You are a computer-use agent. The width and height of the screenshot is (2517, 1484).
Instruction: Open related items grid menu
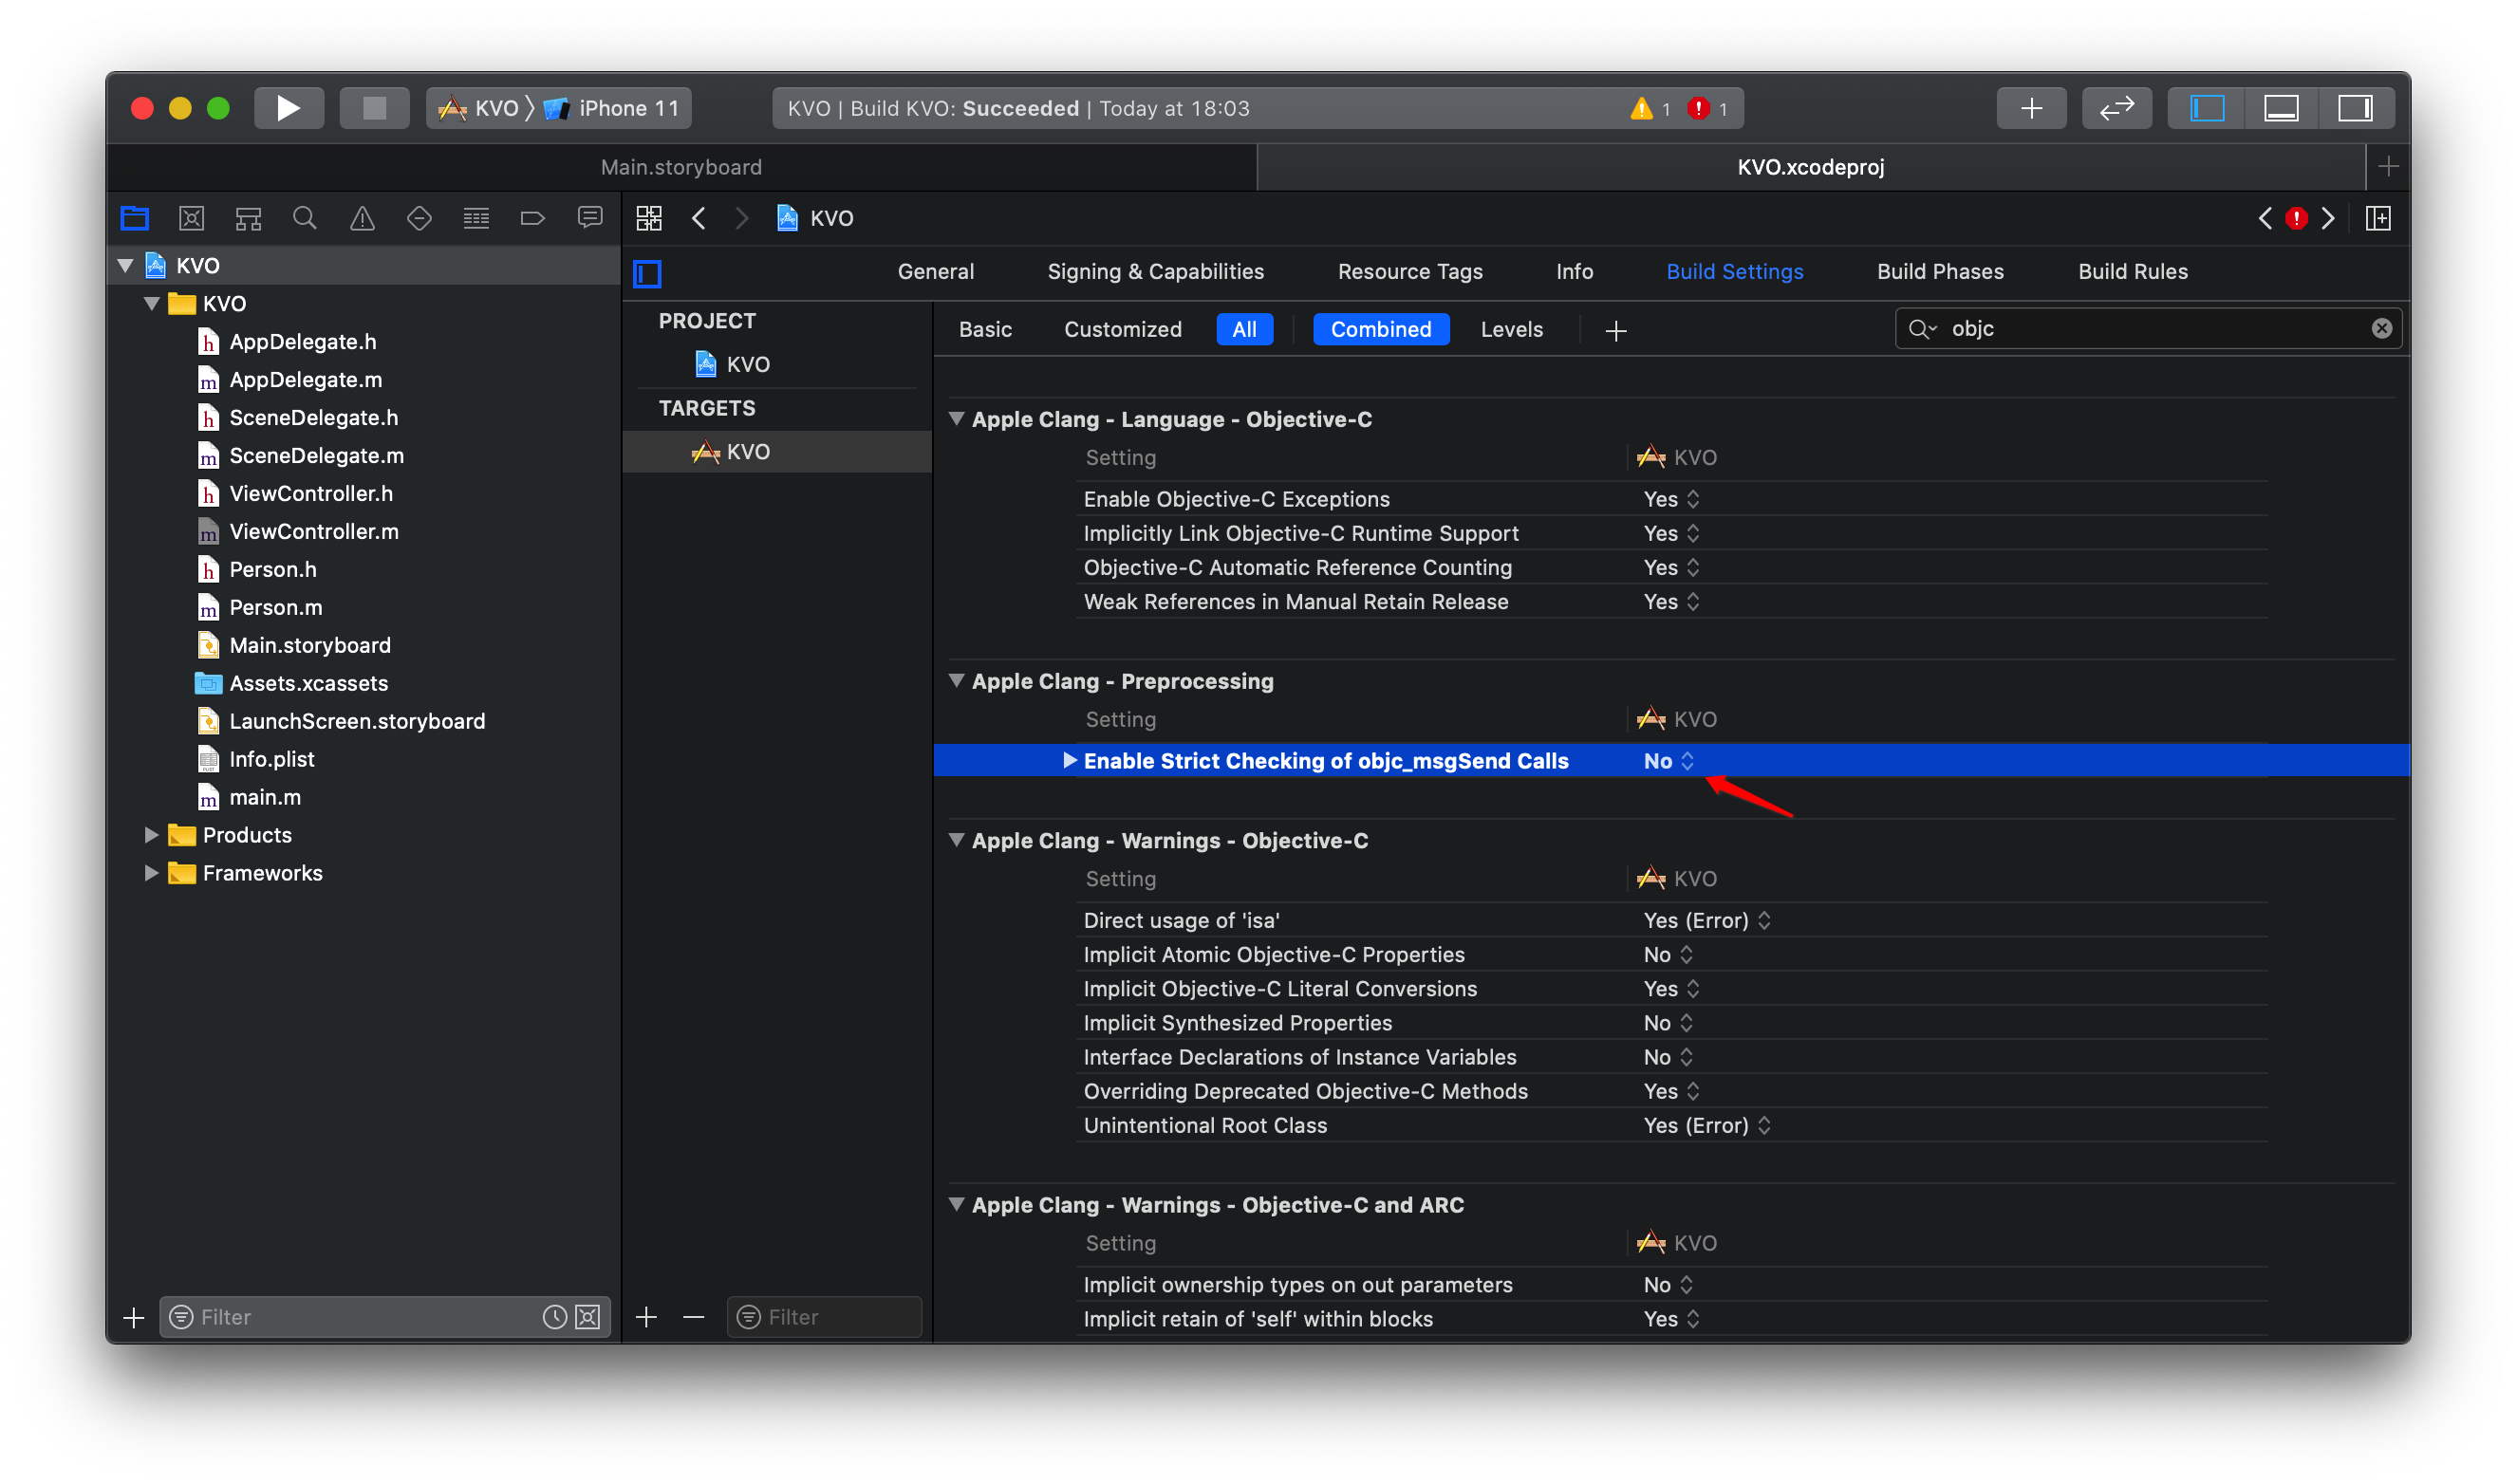tap(649, 218)
